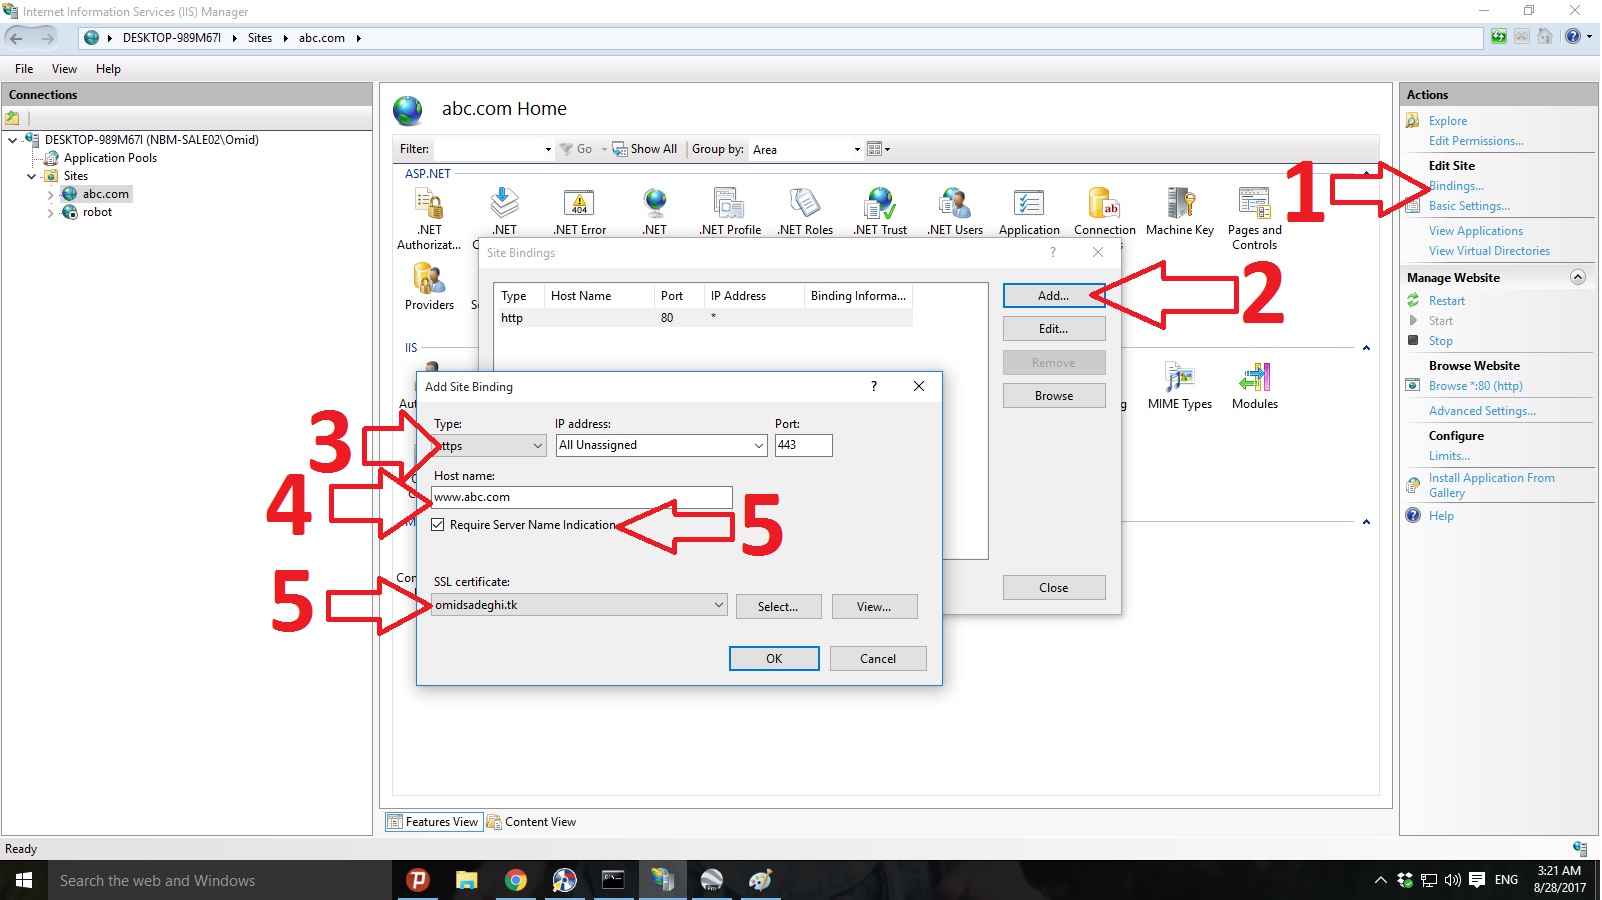This screenshot has width=1602, height=900.
Task: Click the Bindings... link in Actions
Action: point(1456,186)
